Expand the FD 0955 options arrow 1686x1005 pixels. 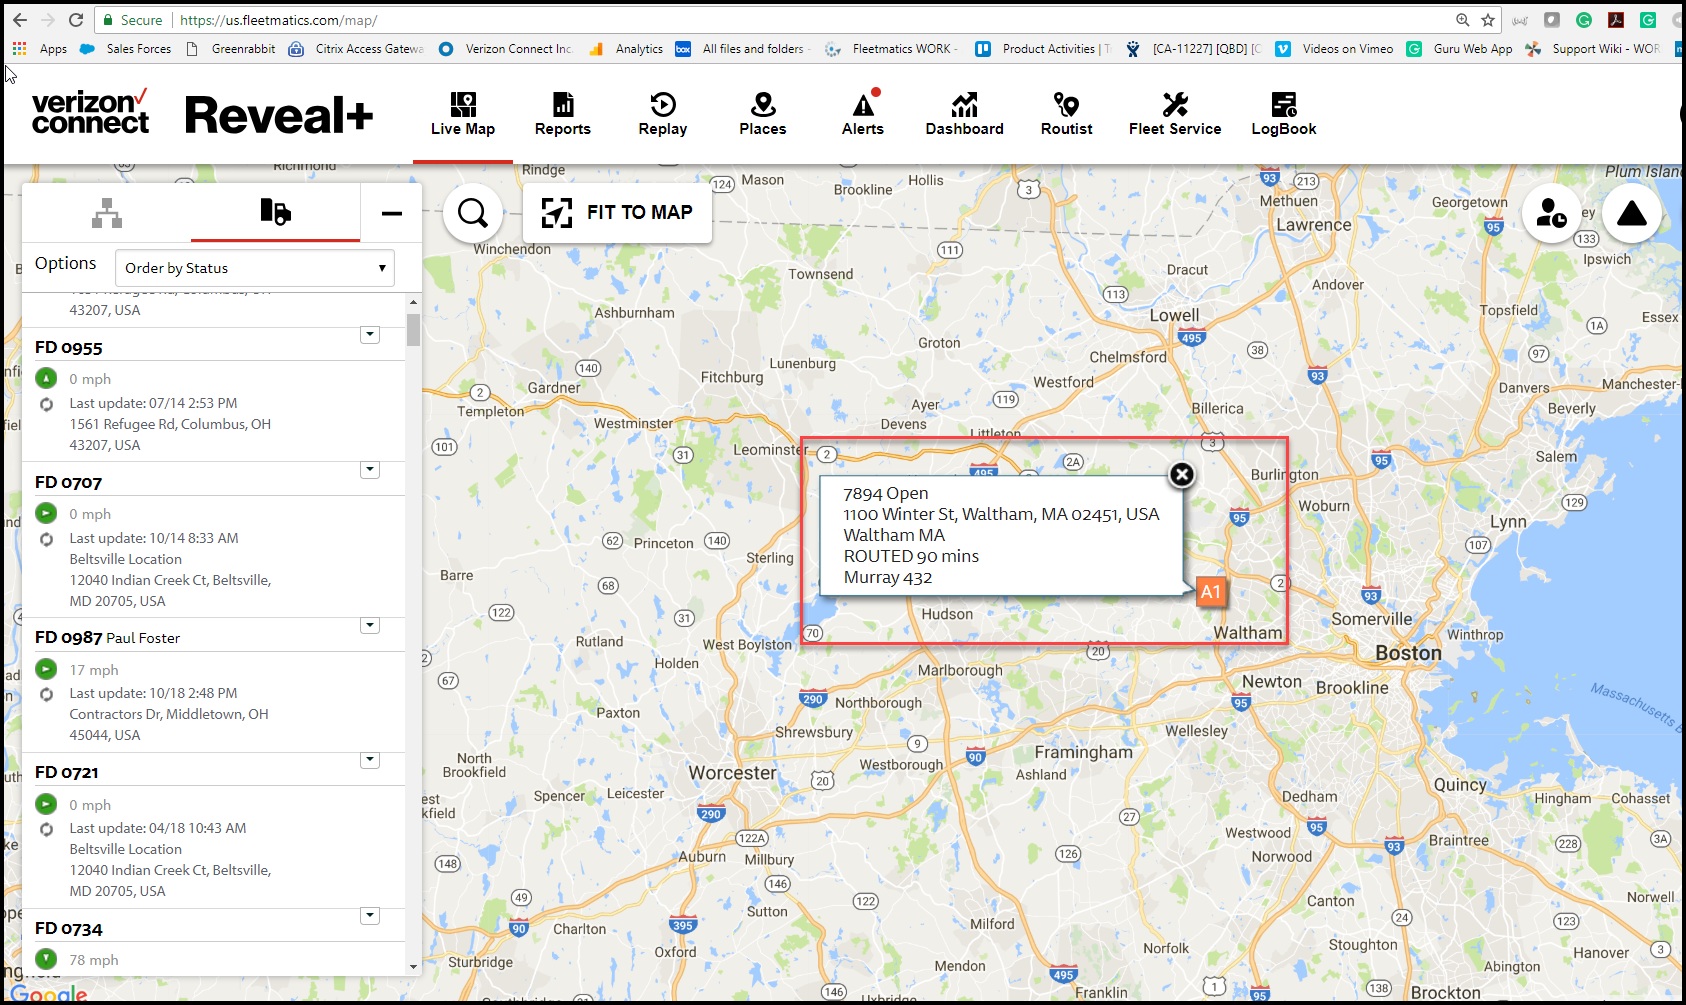click(370, 334)
